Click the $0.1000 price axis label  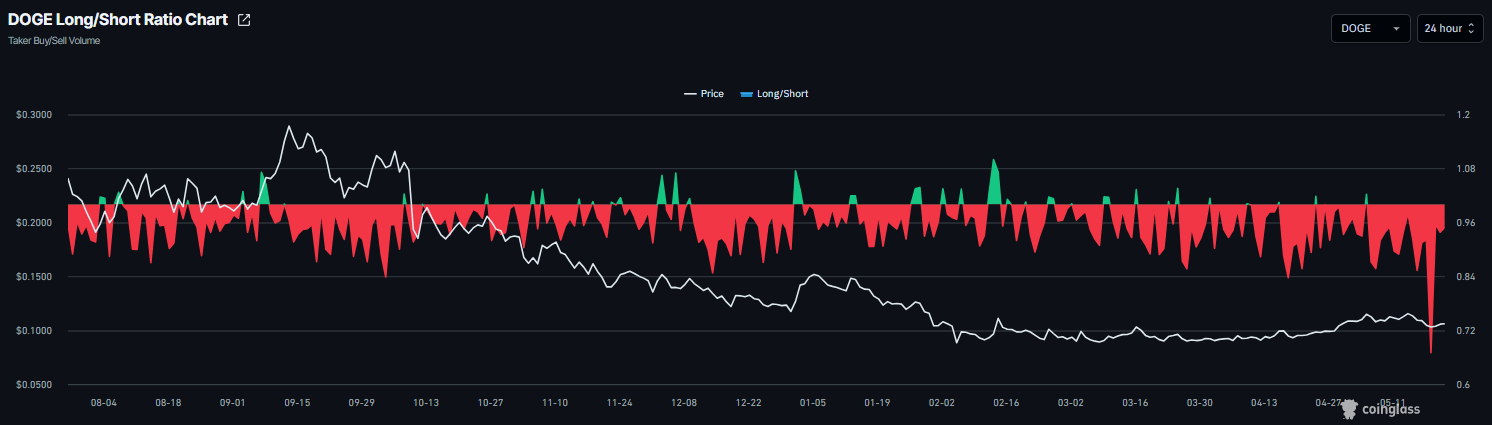[x=33, y=331]
